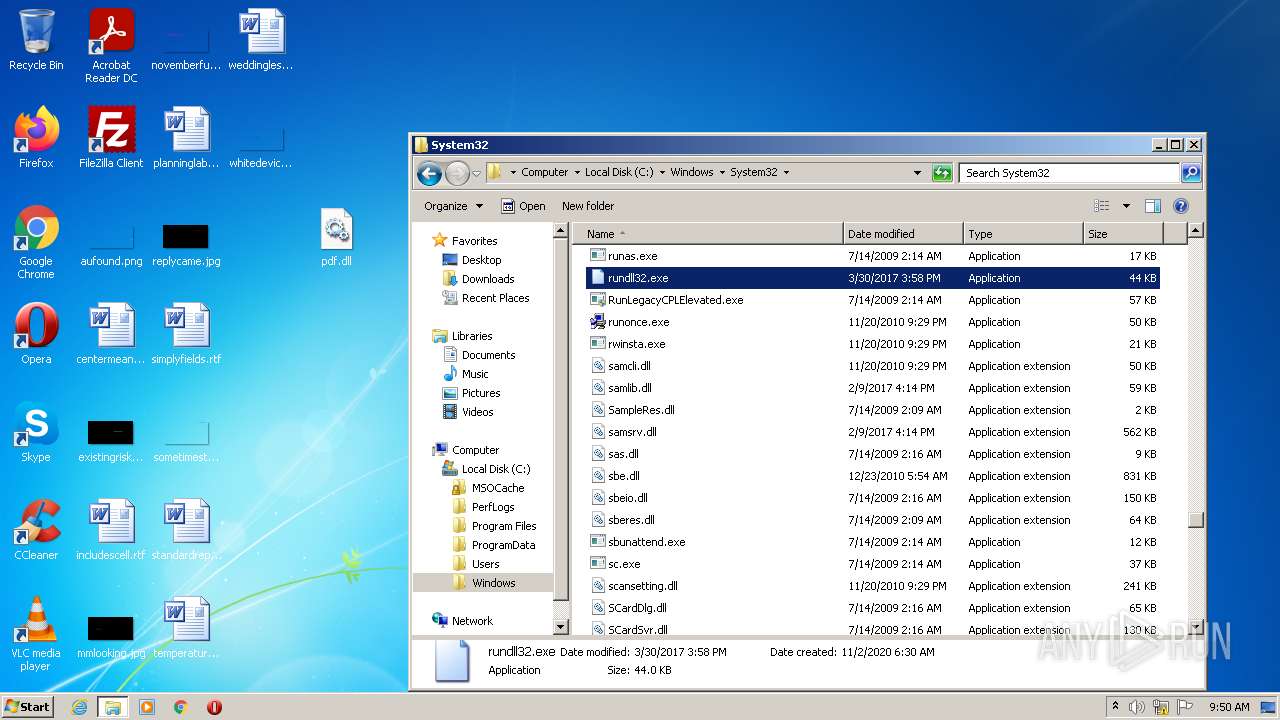The width and height of the screenshot is (1280, 720).
Task: Click Open in Explorer toolbar
Action: tap(523, 206)
